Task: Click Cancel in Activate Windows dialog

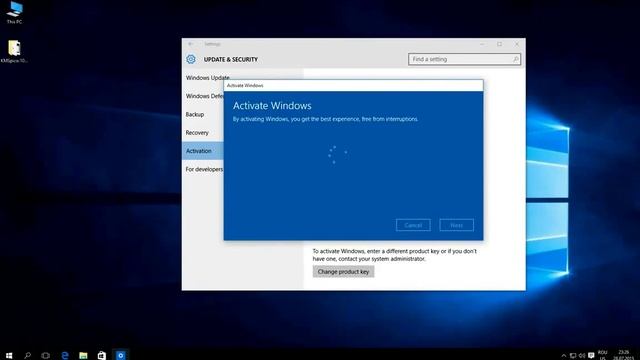Action: (x=413, y=225)
